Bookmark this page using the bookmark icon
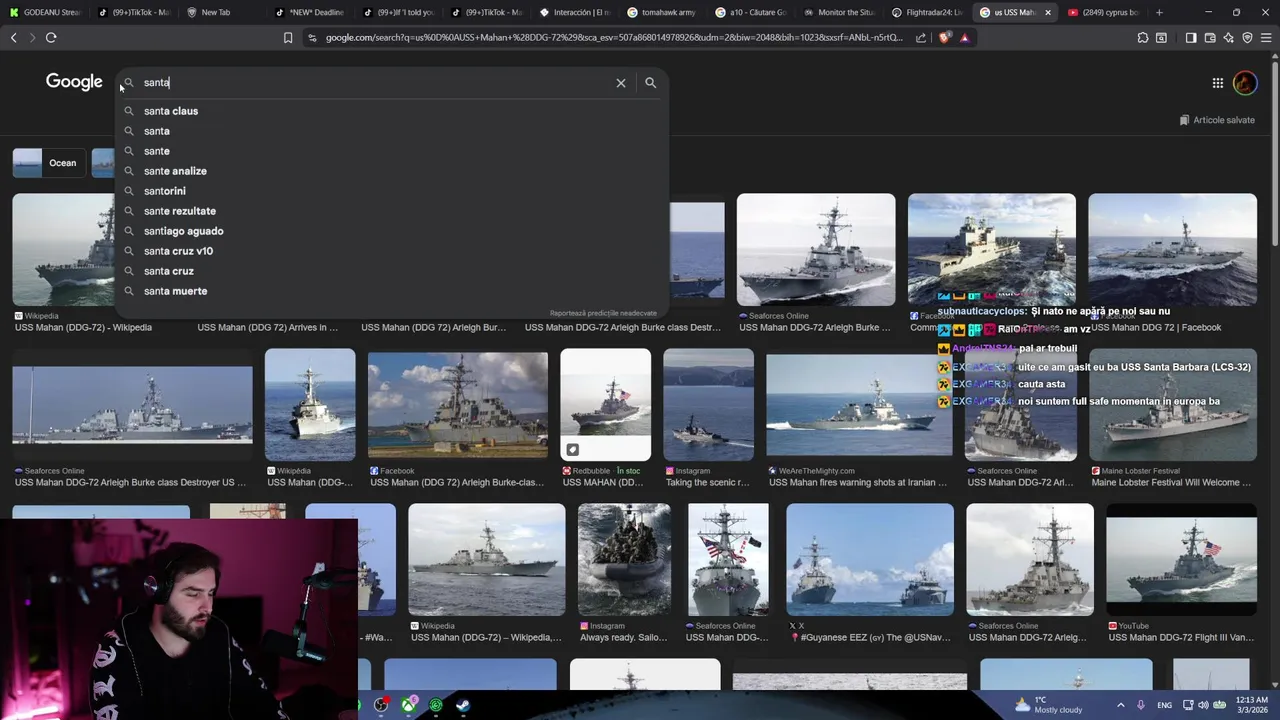 coord(288,38)
